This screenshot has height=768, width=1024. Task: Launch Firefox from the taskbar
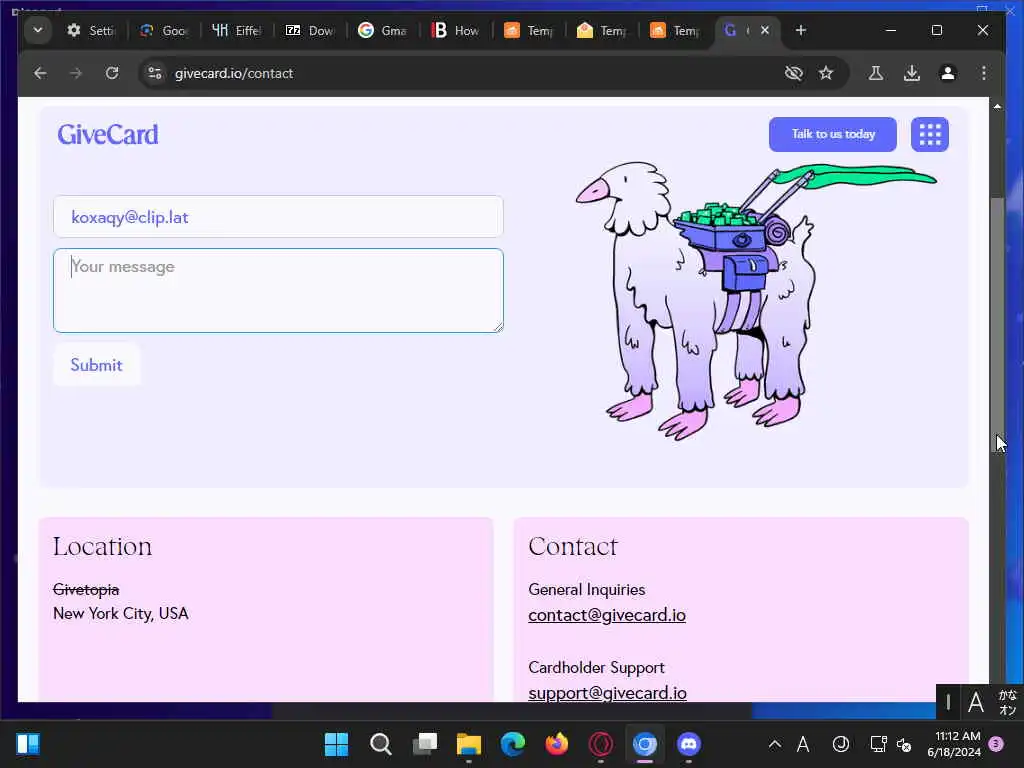[x=556, y=744]
